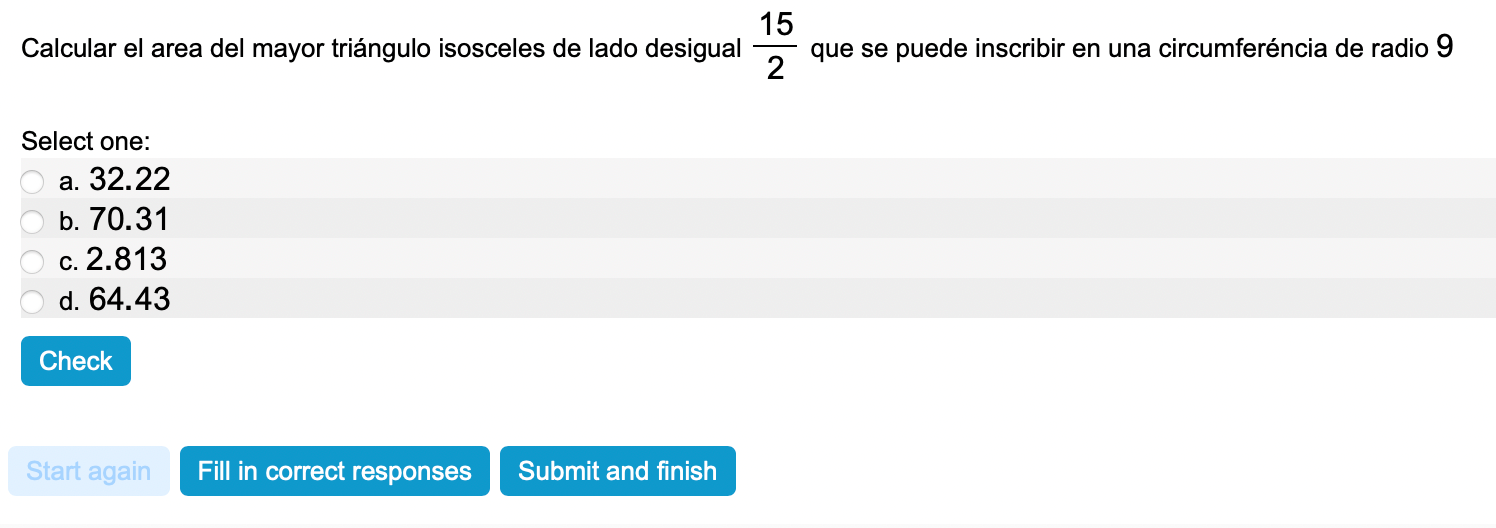
Task: Click the 'c.' option letter label
Action: (x=68, y=262)
